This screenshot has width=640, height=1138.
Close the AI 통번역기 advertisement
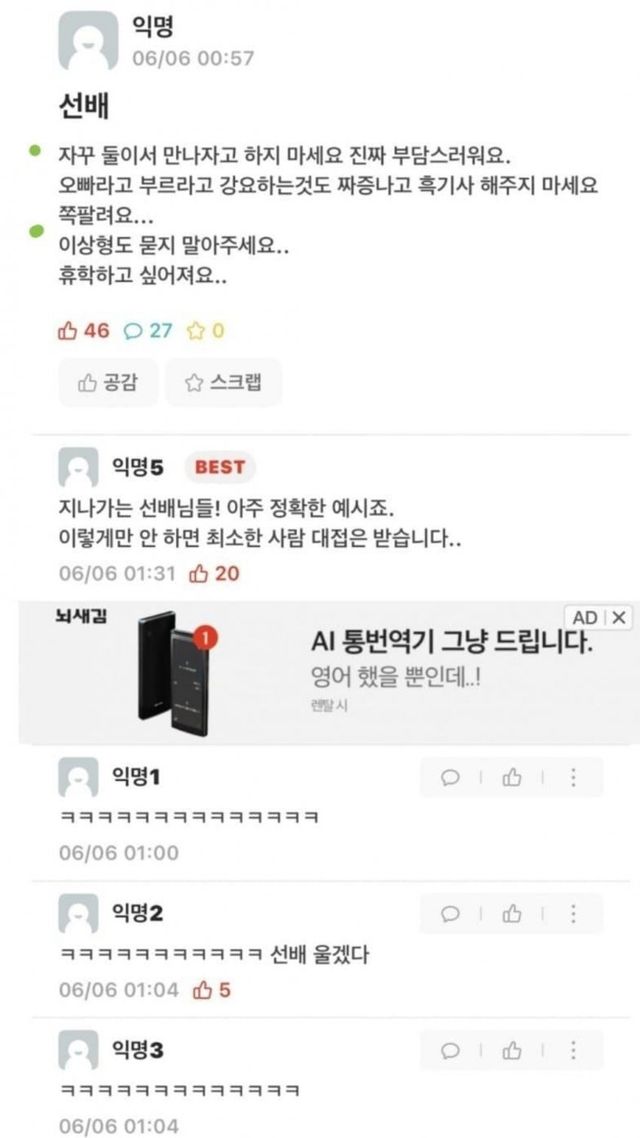click(618, 618)
